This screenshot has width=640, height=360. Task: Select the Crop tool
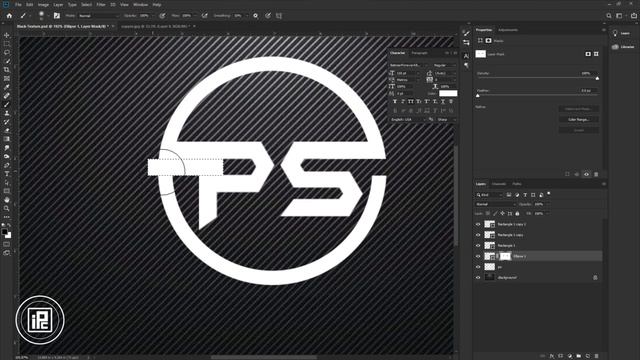click(x=7, y=70)
